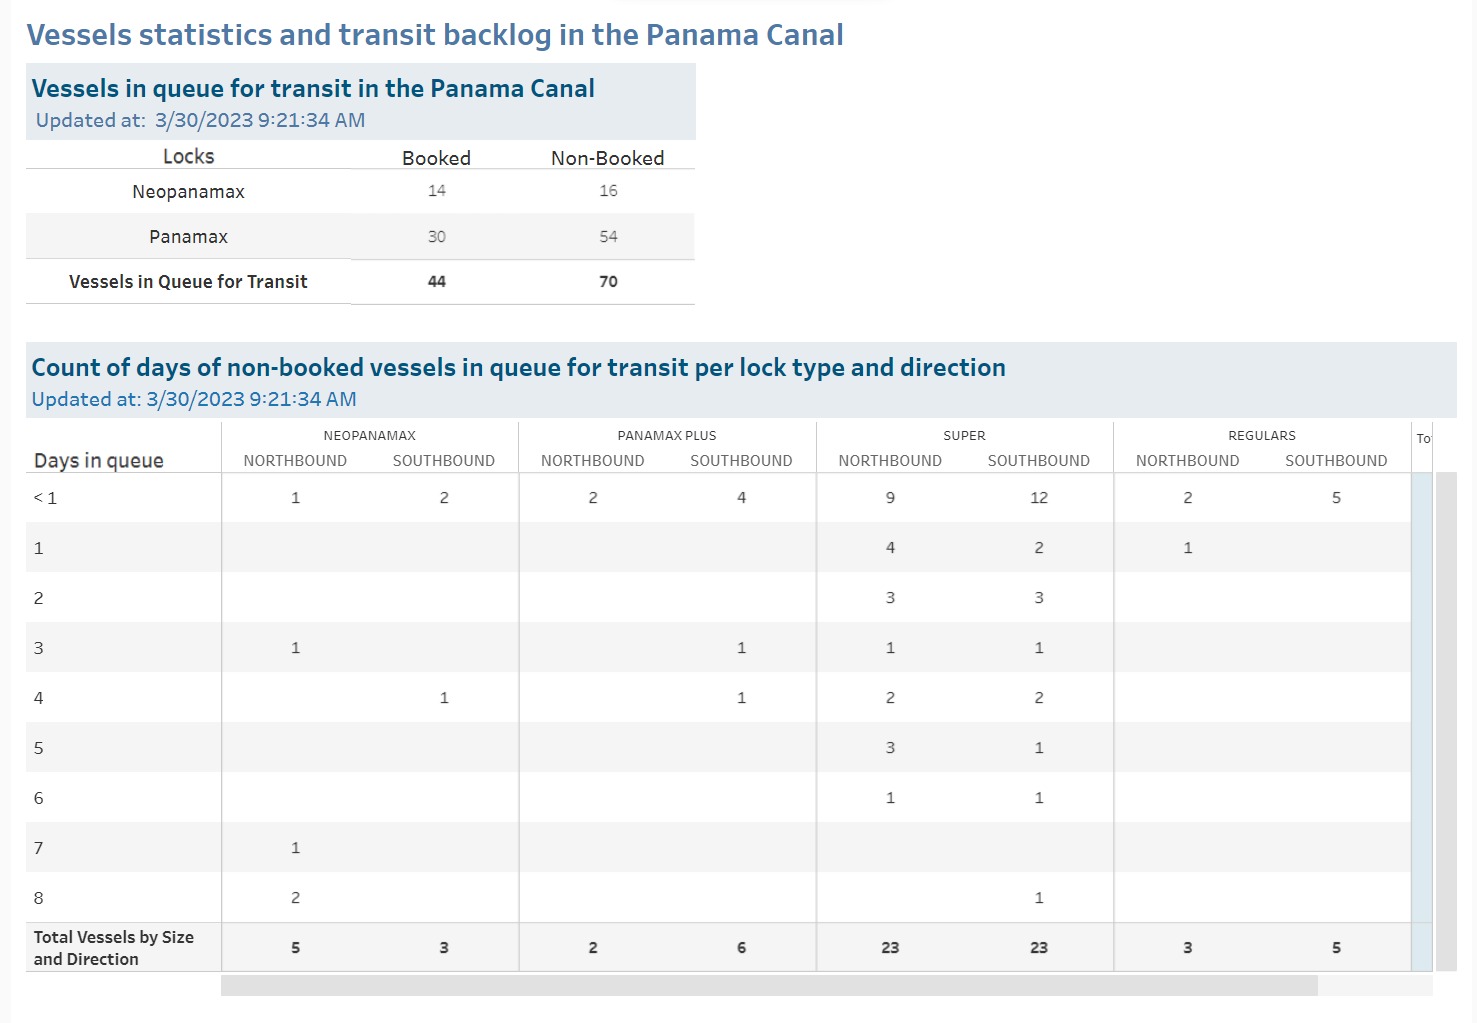Click the Non-Booked column header
Viewport: 1477px width, 1023px height.
point(607,158)
